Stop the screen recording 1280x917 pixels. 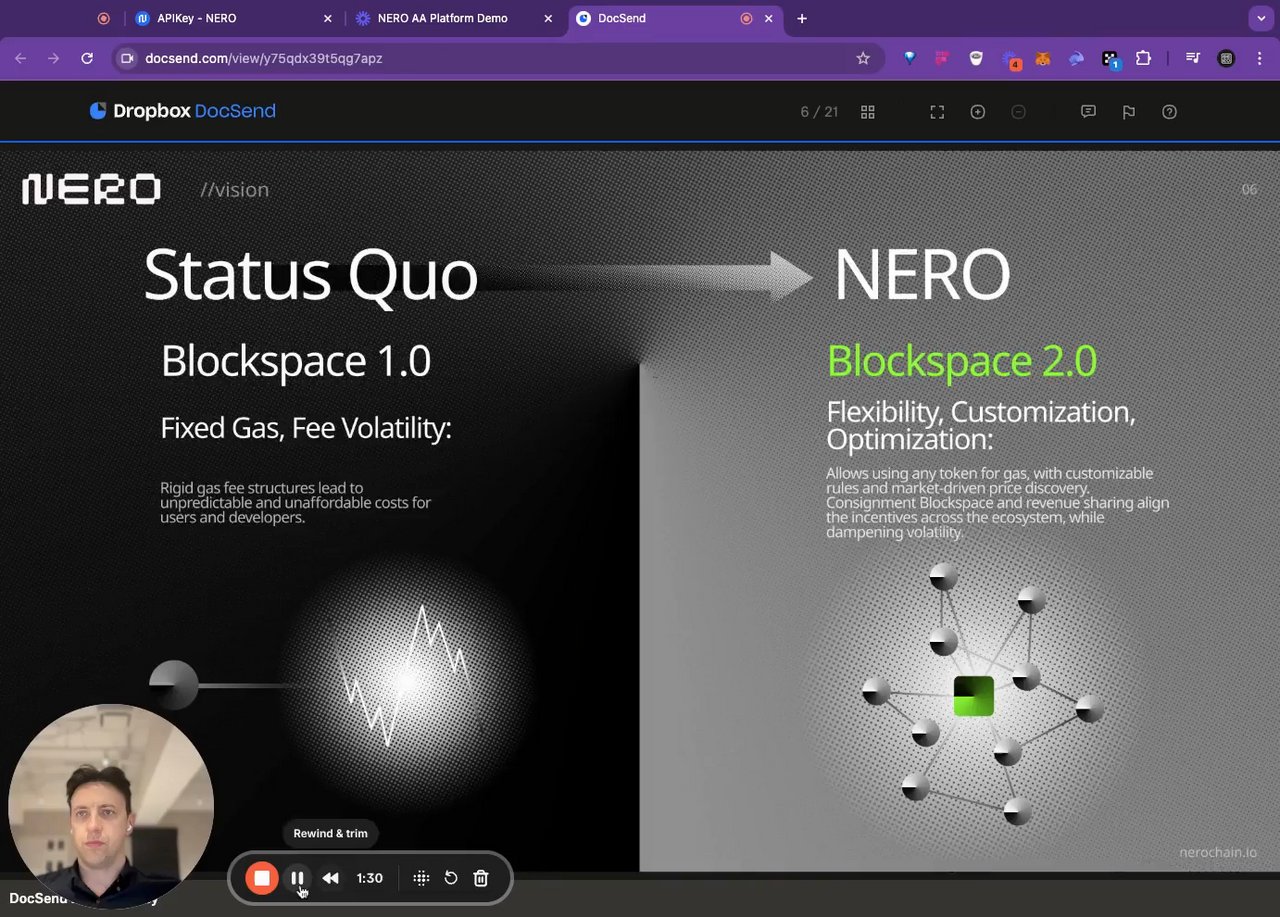(261, 878)
